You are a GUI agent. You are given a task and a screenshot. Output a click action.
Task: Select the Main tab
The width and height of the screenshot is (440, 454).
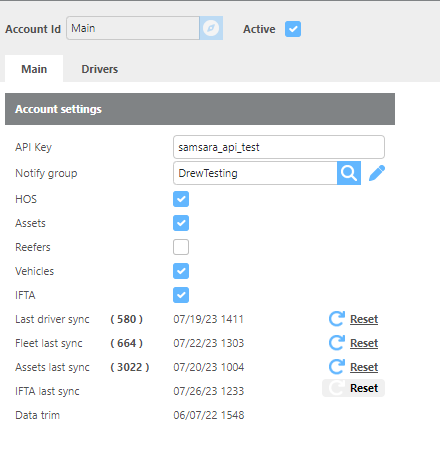[x=34, y=69]
